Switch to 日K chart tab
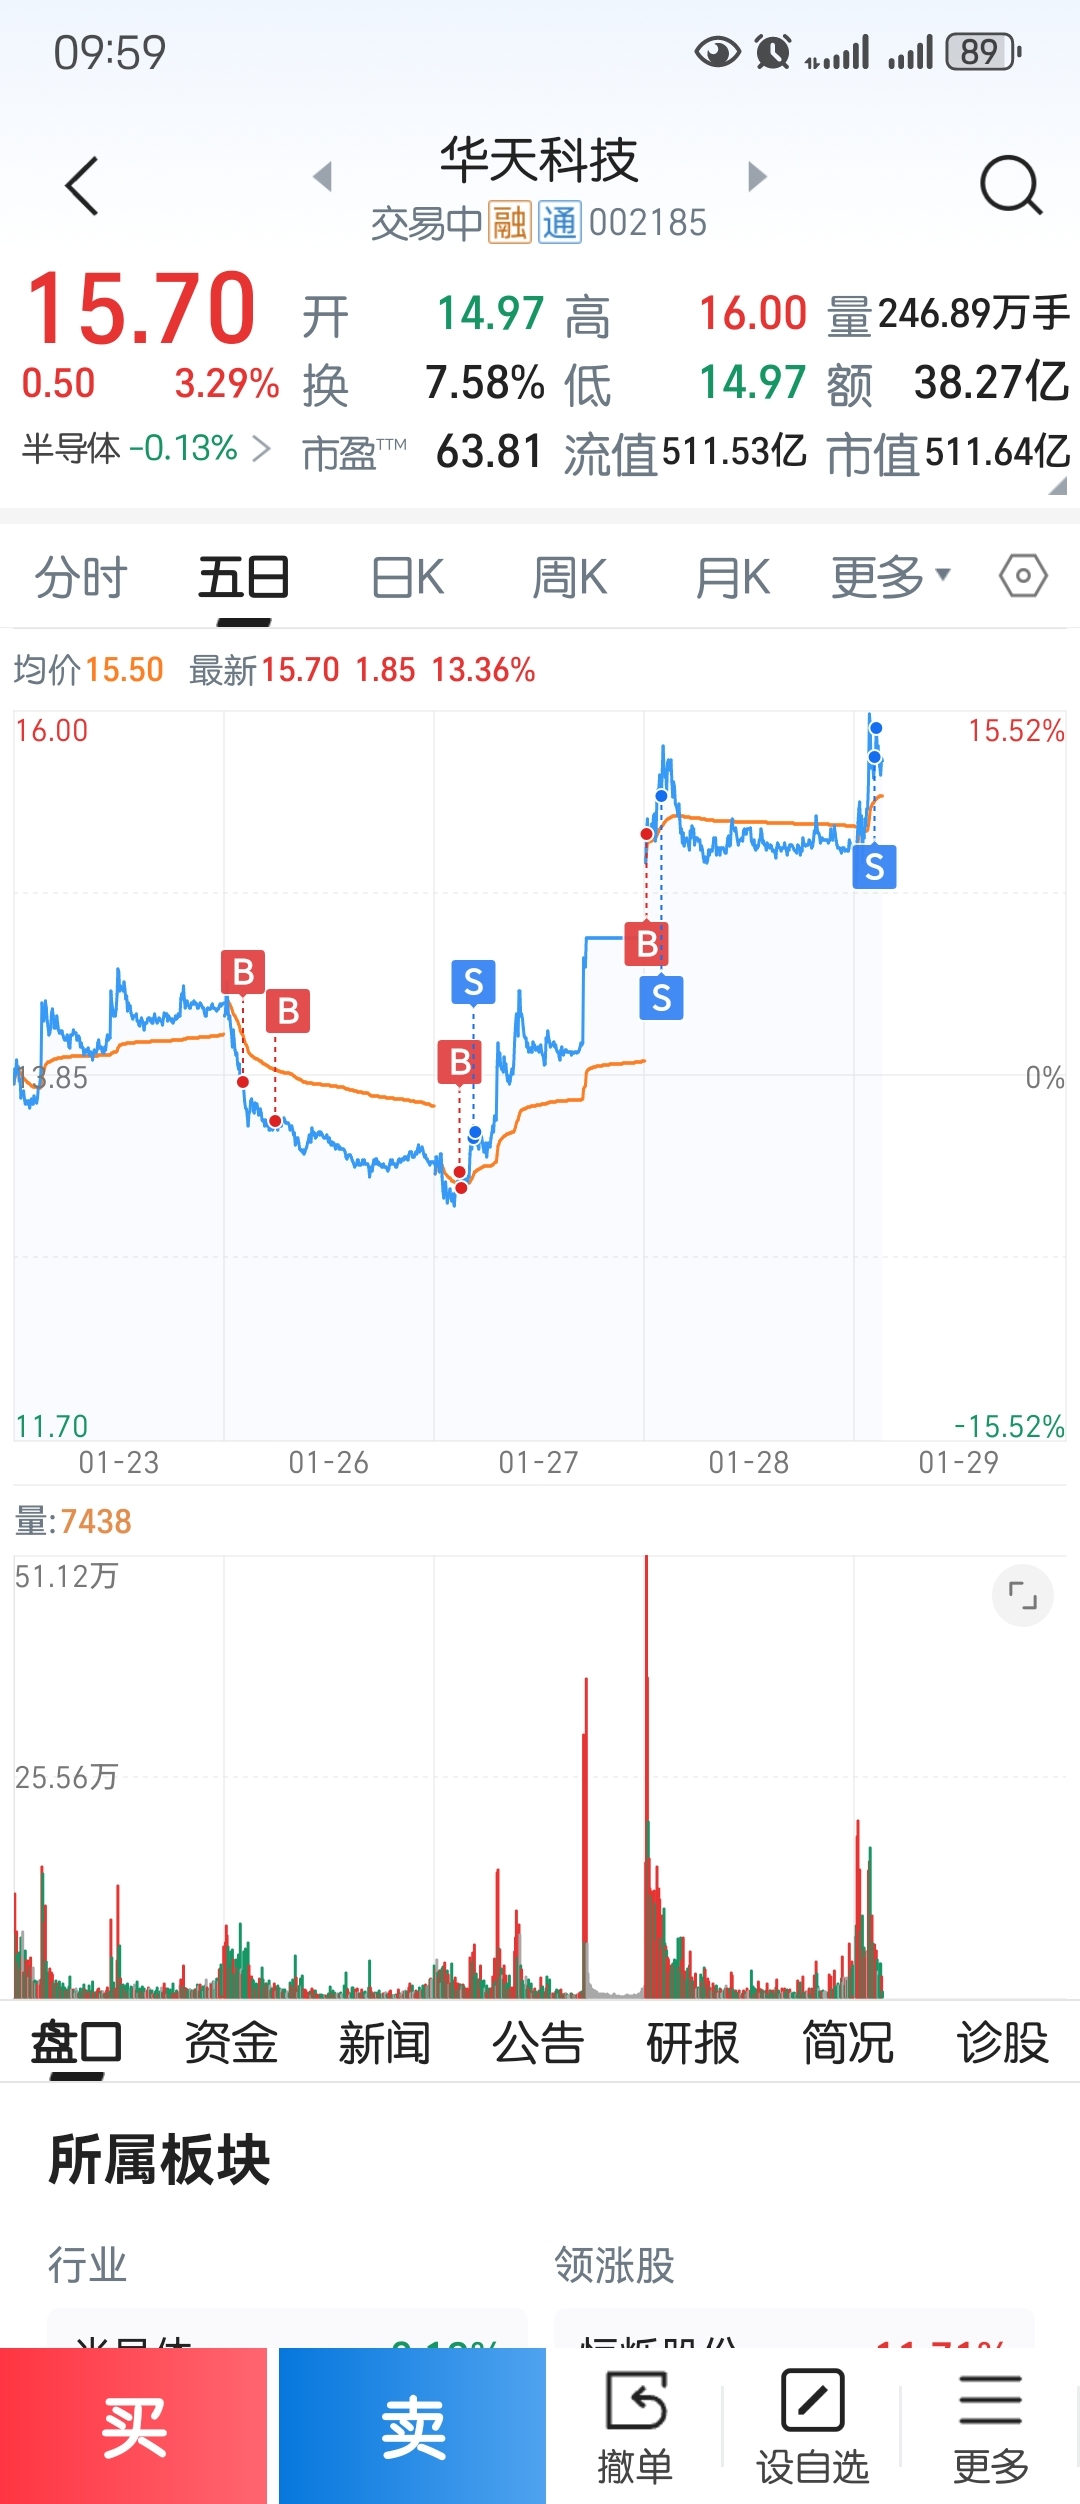Screen dimensions: 1080x2504 (407, 577)
